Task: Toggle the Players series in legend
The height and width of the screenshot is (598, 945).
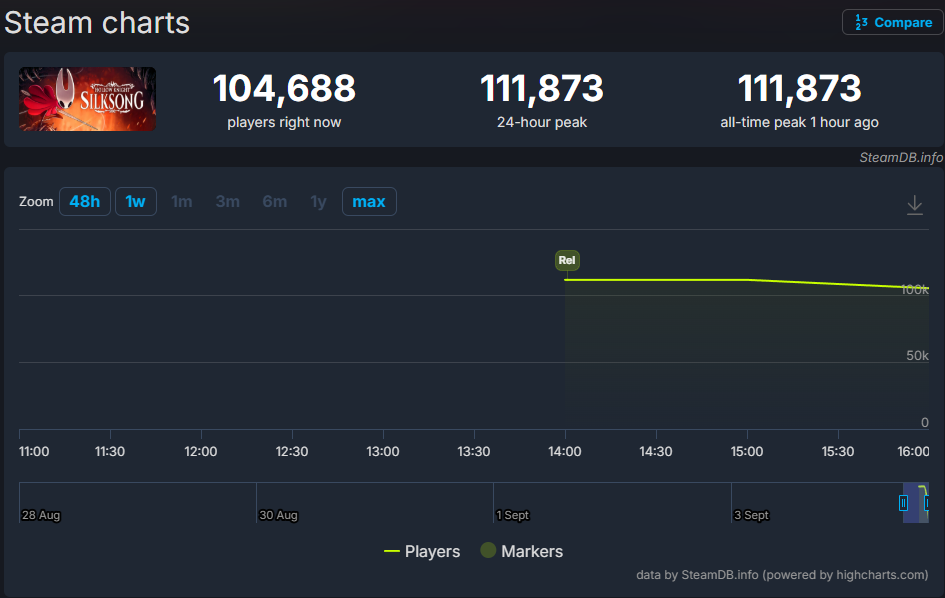Action: point(422,551)
